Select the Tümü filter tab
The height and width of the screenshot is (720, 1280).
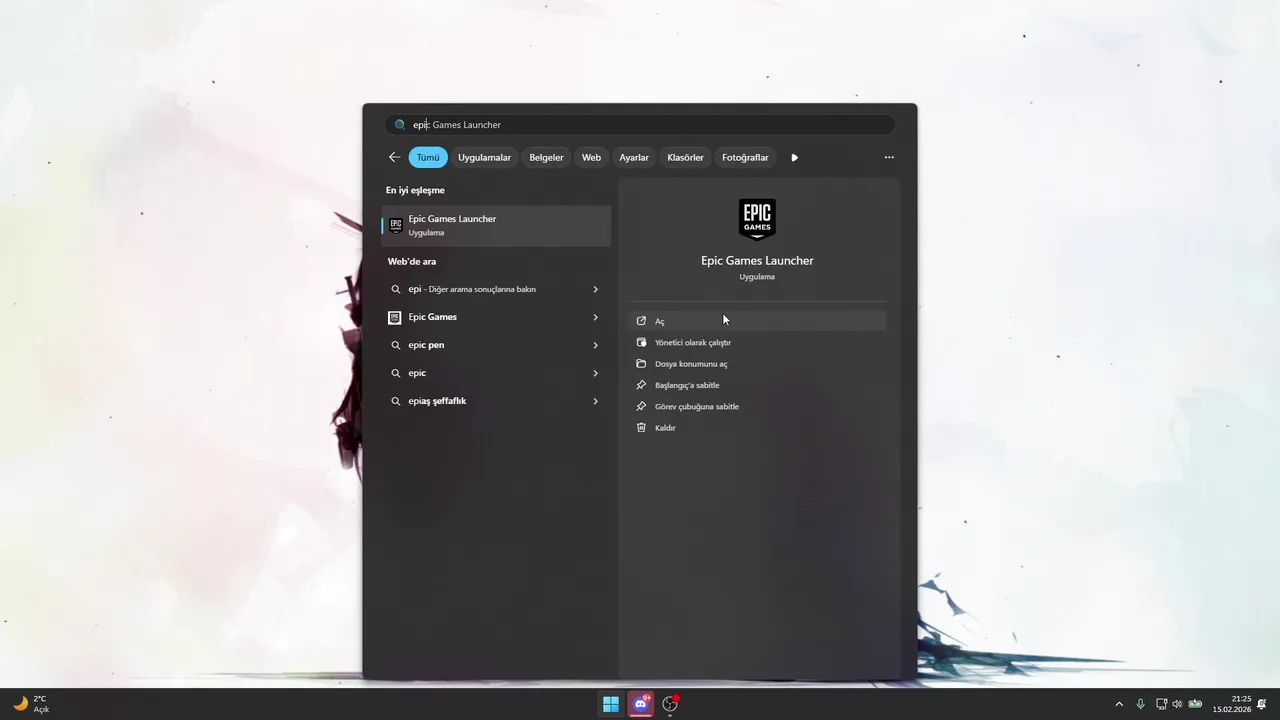tap(428, 157)
